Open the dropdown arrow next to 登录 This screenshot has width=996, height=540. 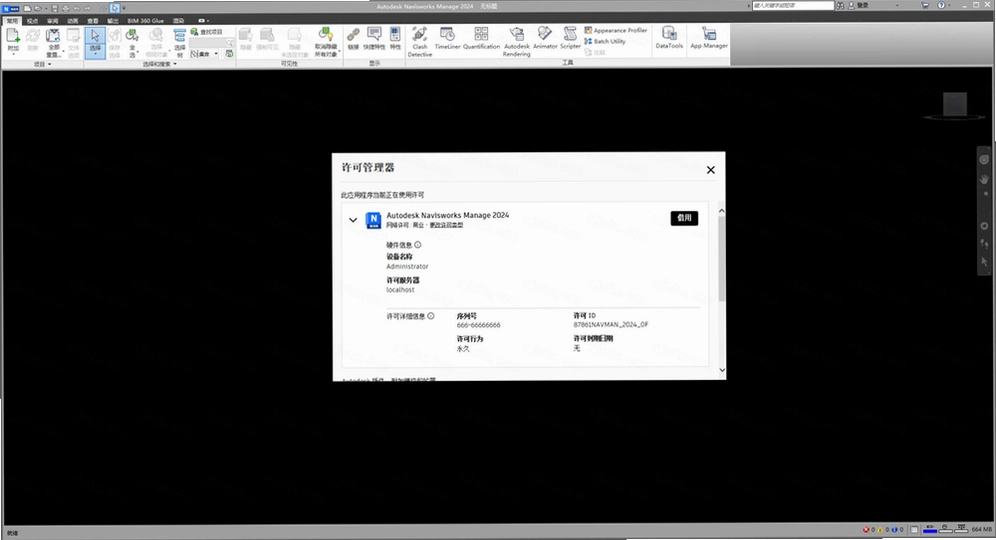pos(898,5)
